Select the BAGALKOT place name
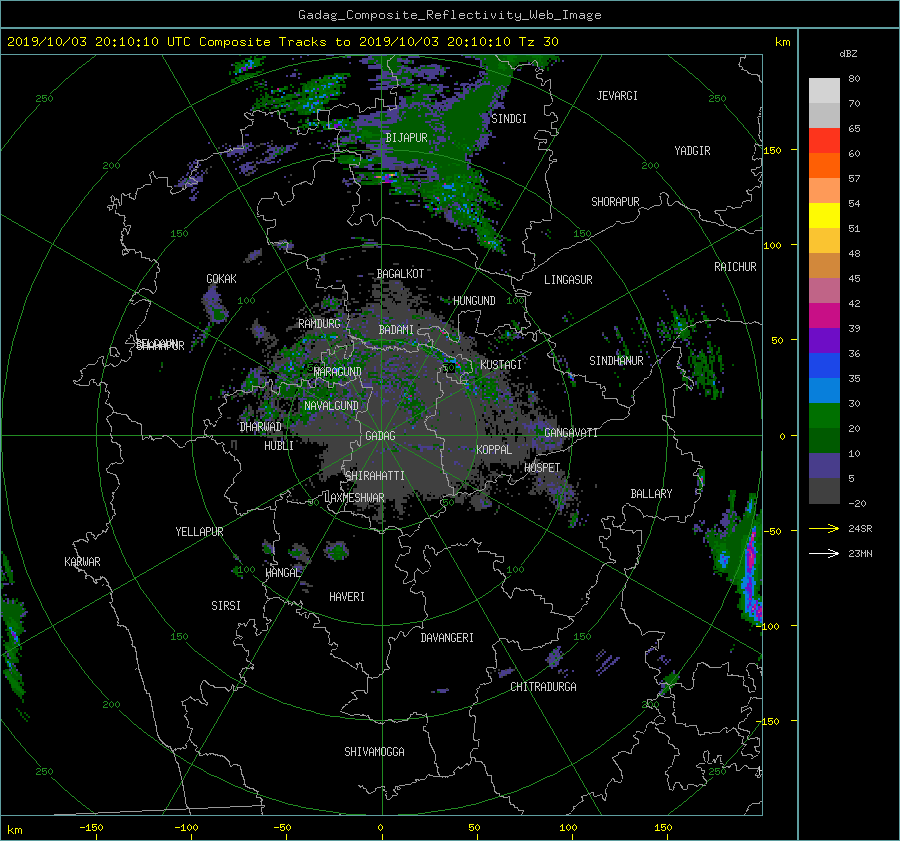The height and width of the screenshot is (841, 900). 400,274
